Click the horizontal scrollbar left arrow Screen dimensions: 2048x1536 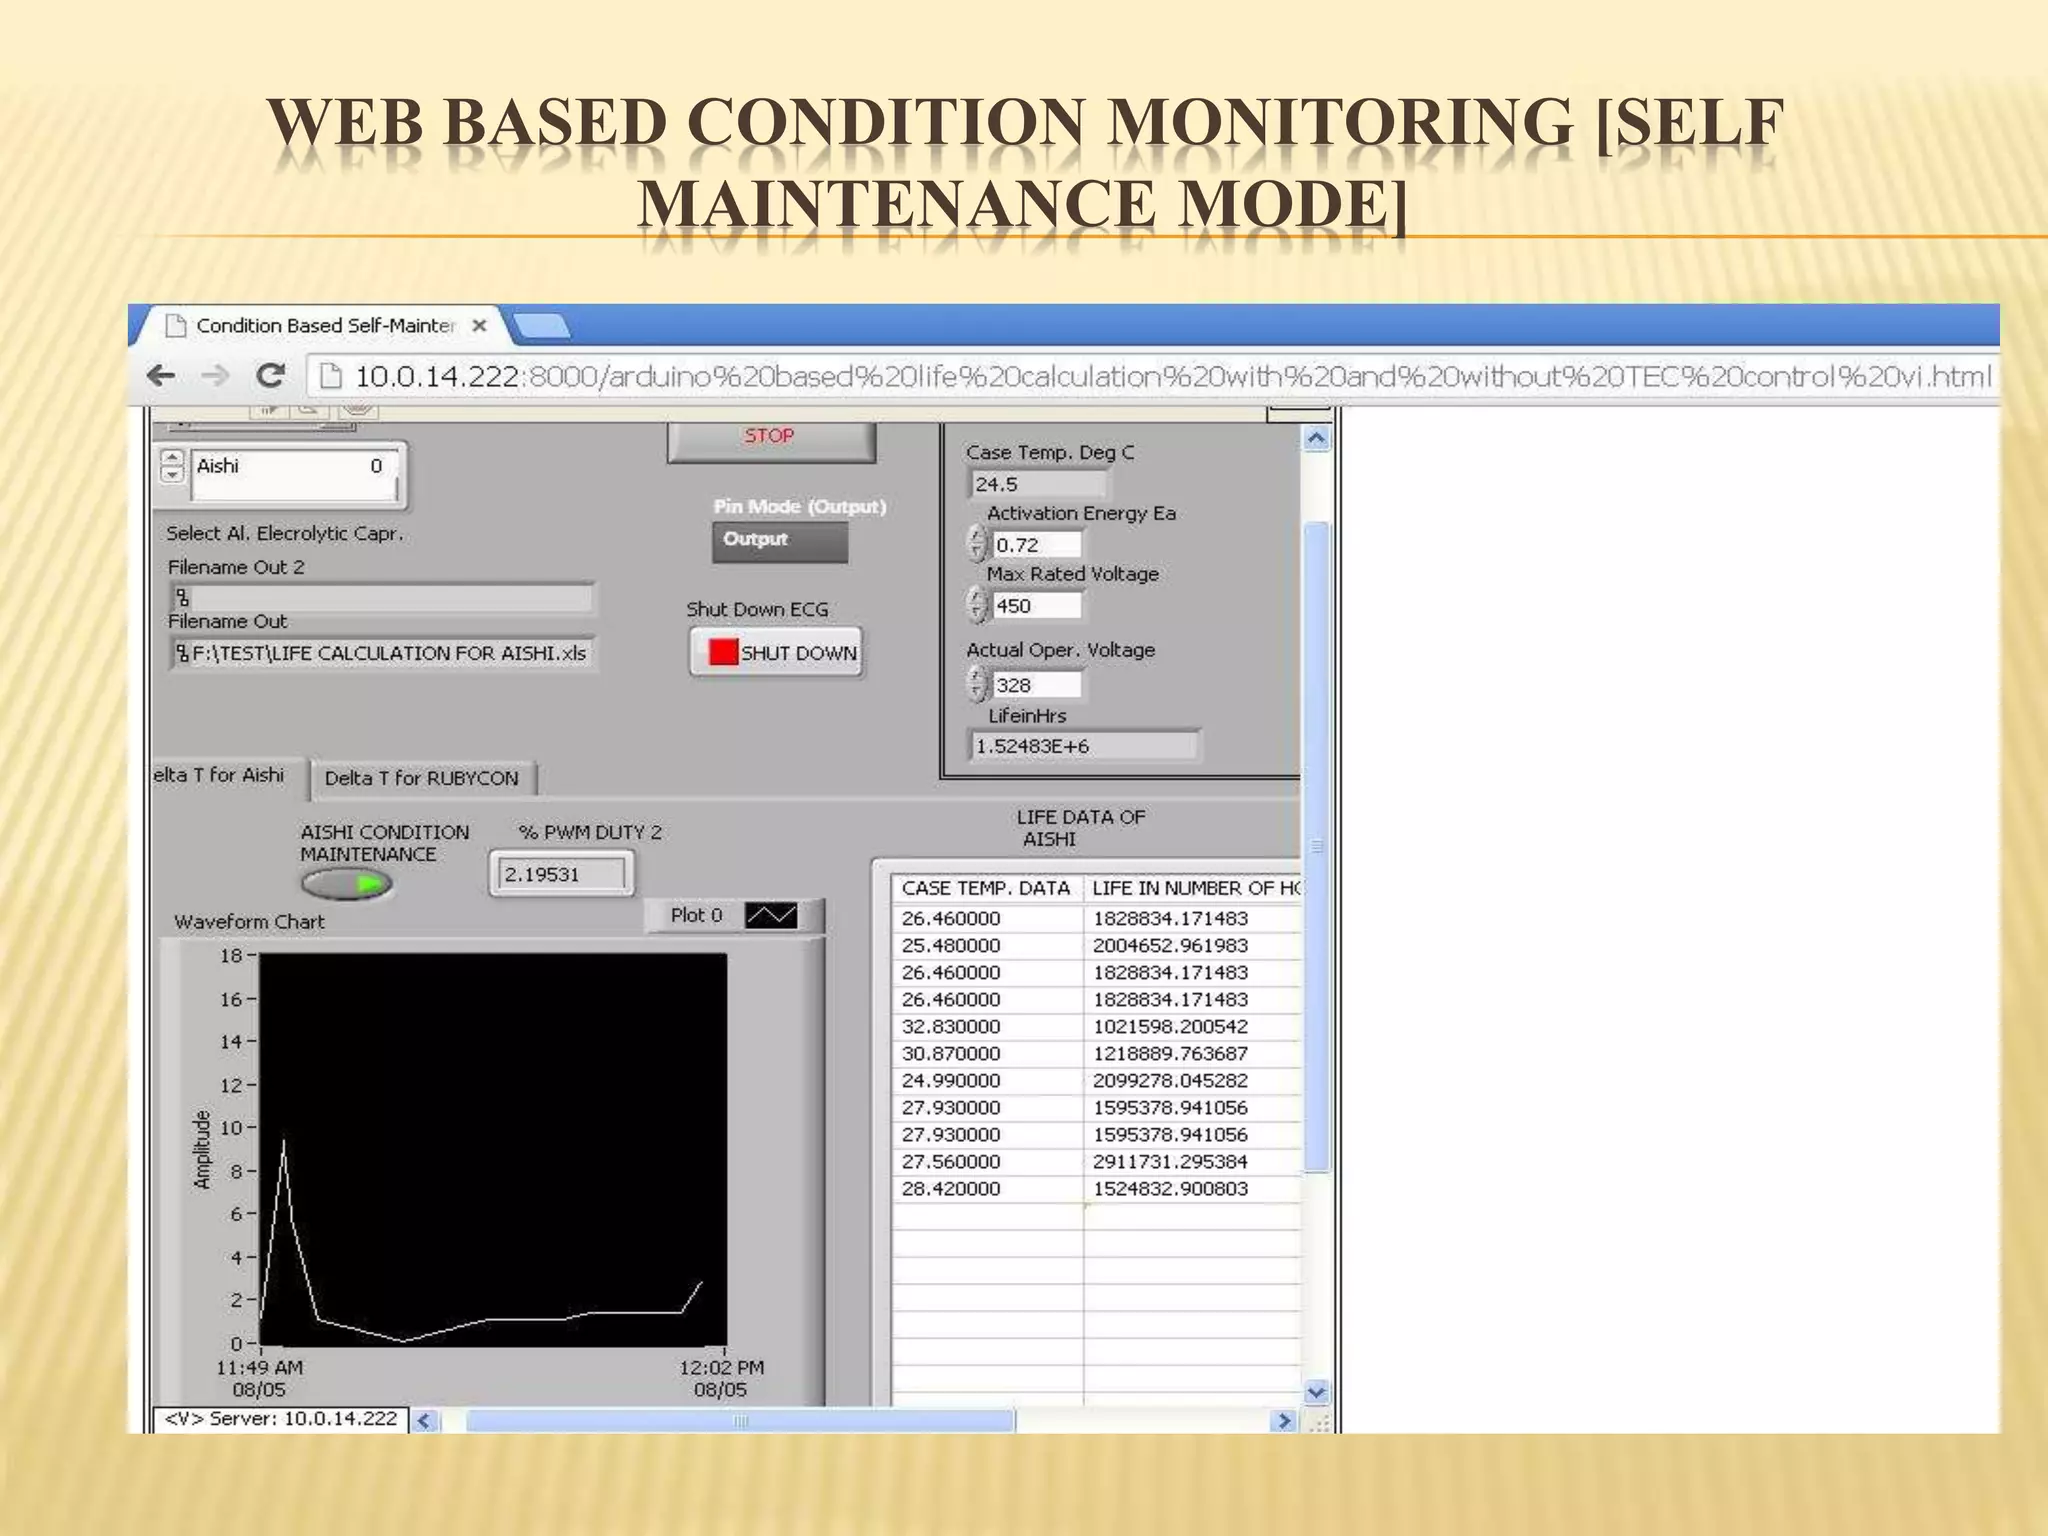click(425, 1420)
